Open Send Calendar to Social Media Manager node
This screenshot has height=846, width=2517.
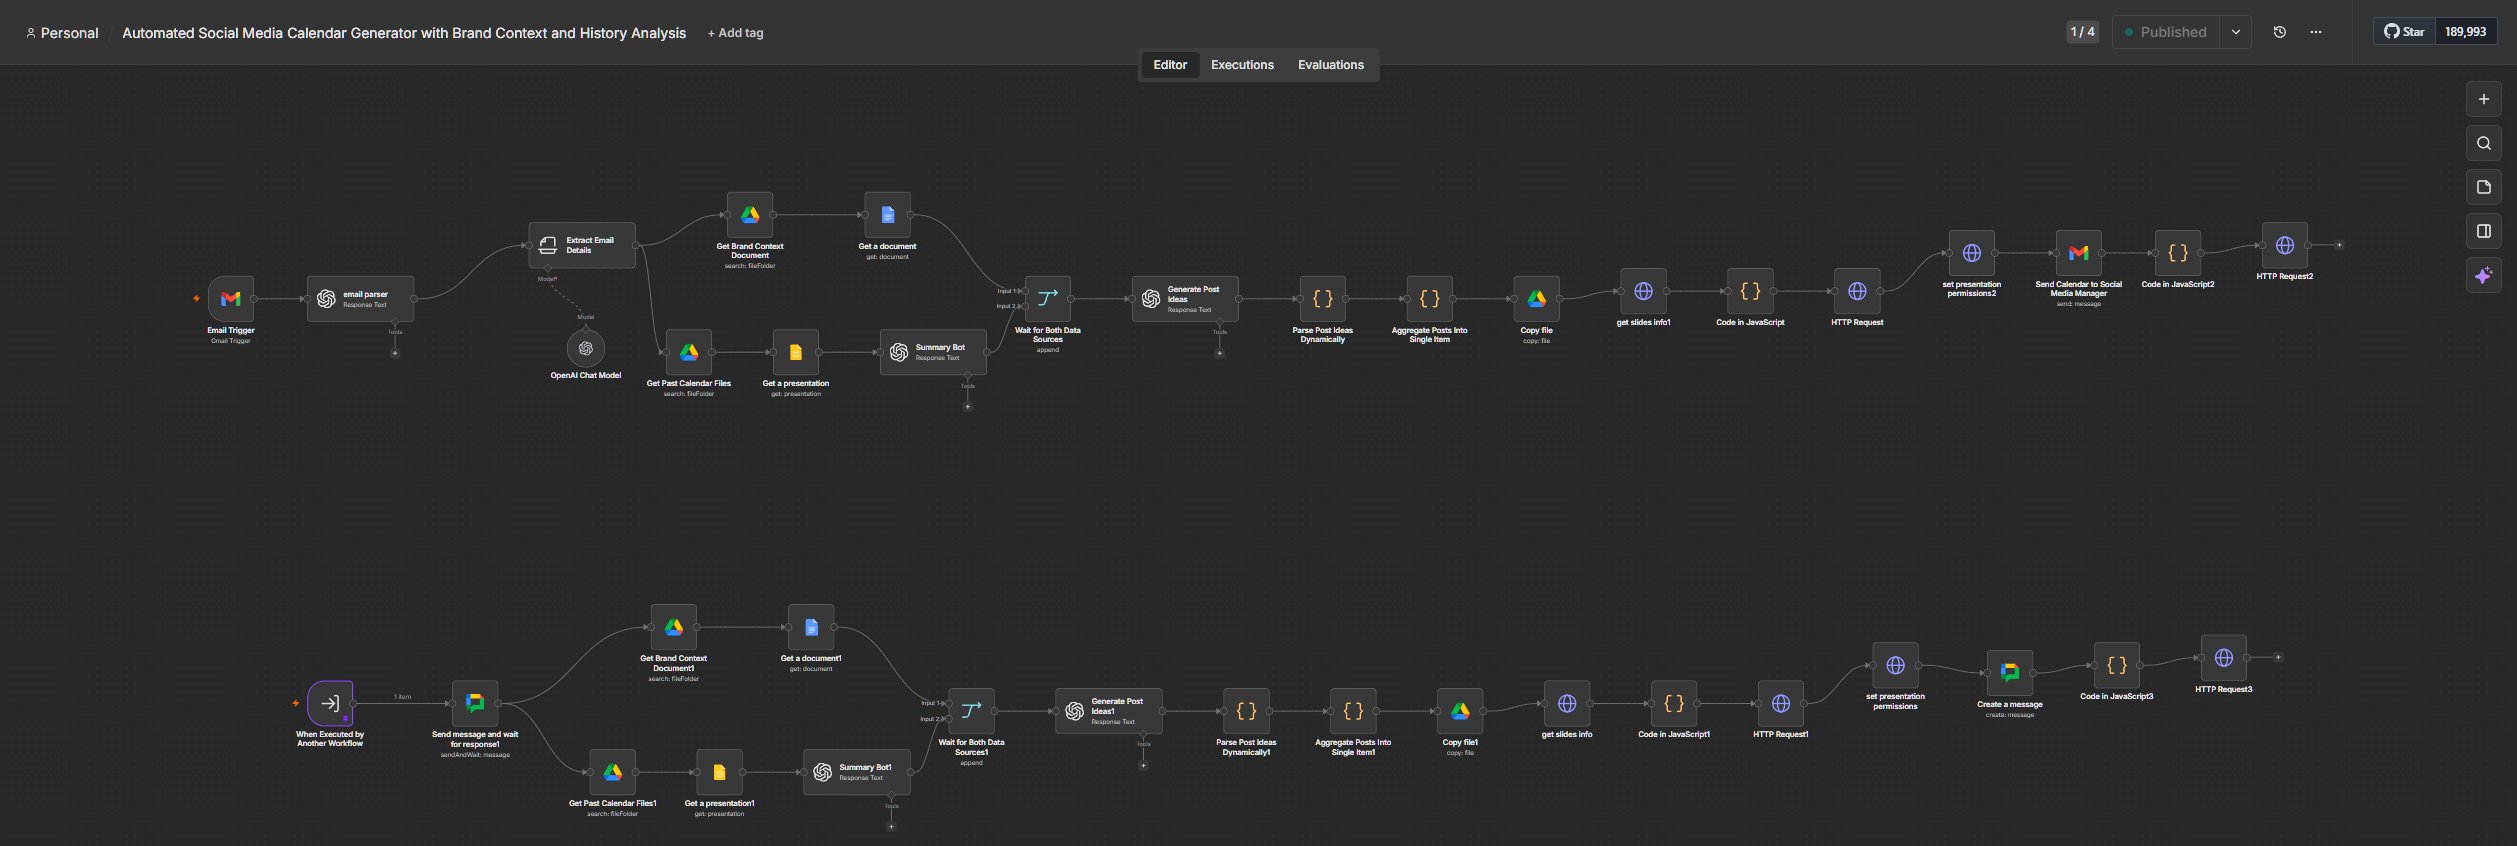2078,253
